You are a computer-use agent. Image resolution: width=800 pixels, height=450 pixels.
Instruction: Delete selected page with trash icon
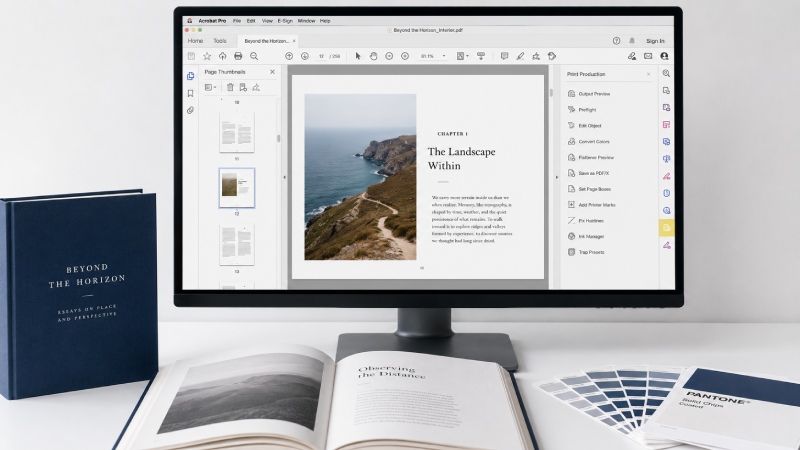[230, 88]
